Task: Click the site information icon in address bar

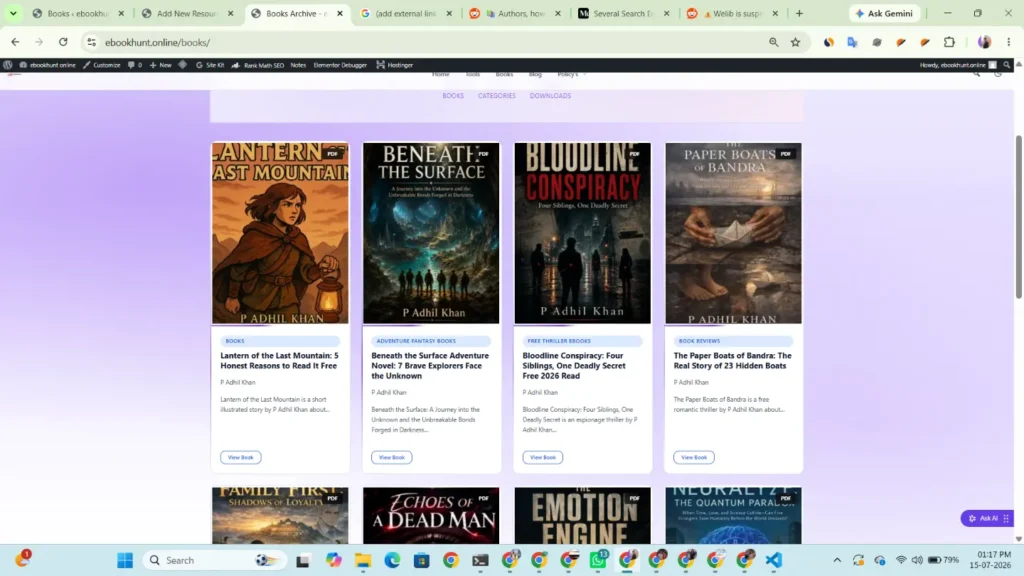Action: pyautogui.click(x=91, y=42)
